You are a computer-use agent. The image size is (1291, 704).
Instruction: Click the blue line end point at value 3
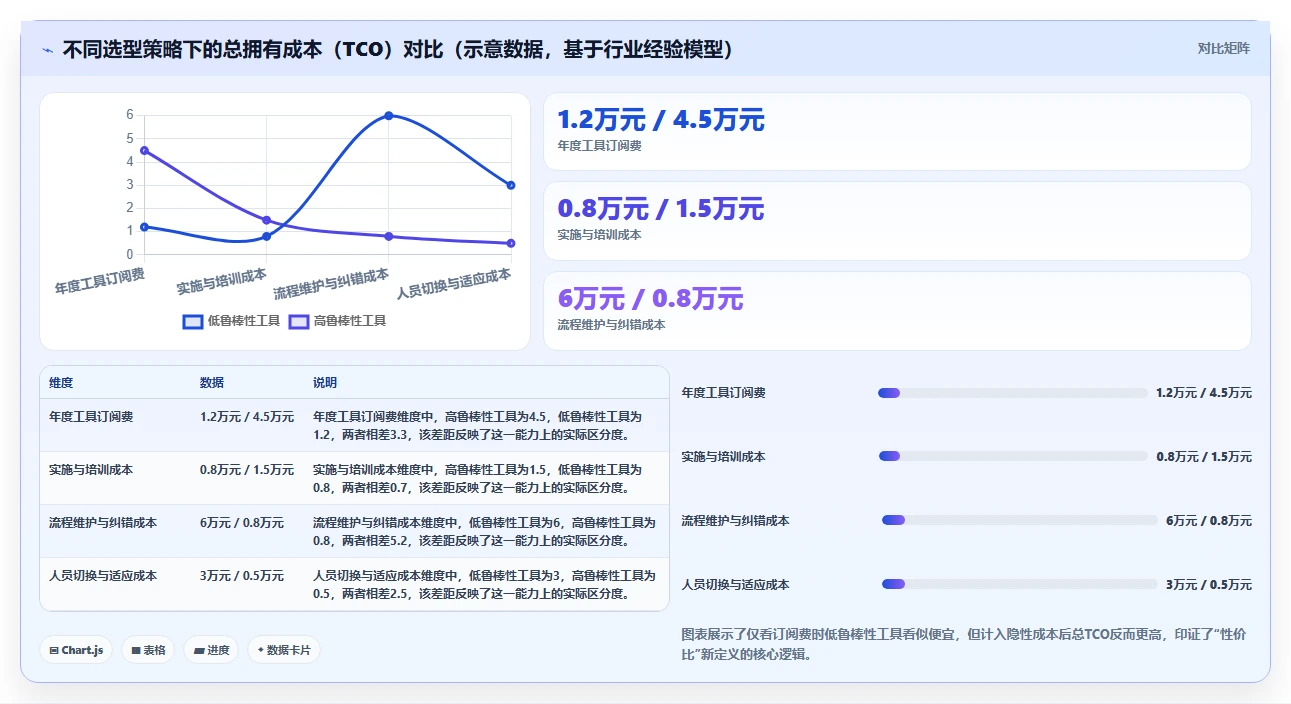point(510,185)
